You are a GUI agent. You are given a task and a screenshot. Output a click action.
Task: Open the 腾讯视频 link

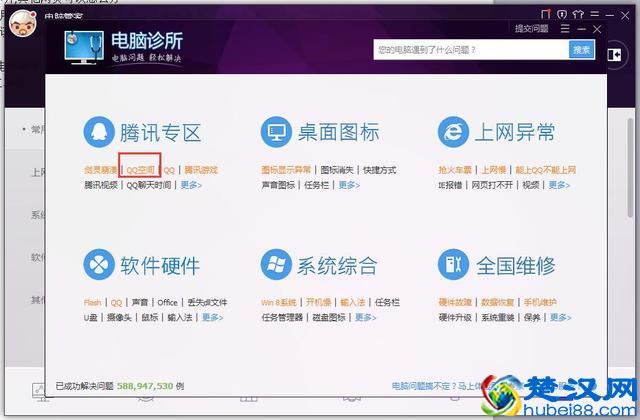[101, 185]
